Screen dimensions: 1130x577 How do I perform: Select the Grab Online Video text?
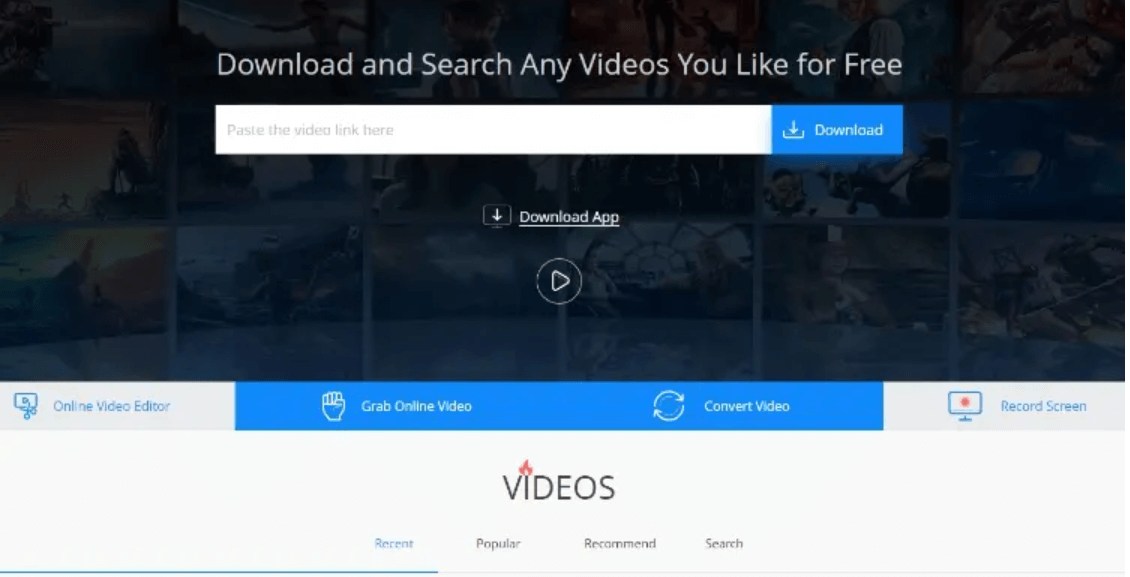click(416, 406)
